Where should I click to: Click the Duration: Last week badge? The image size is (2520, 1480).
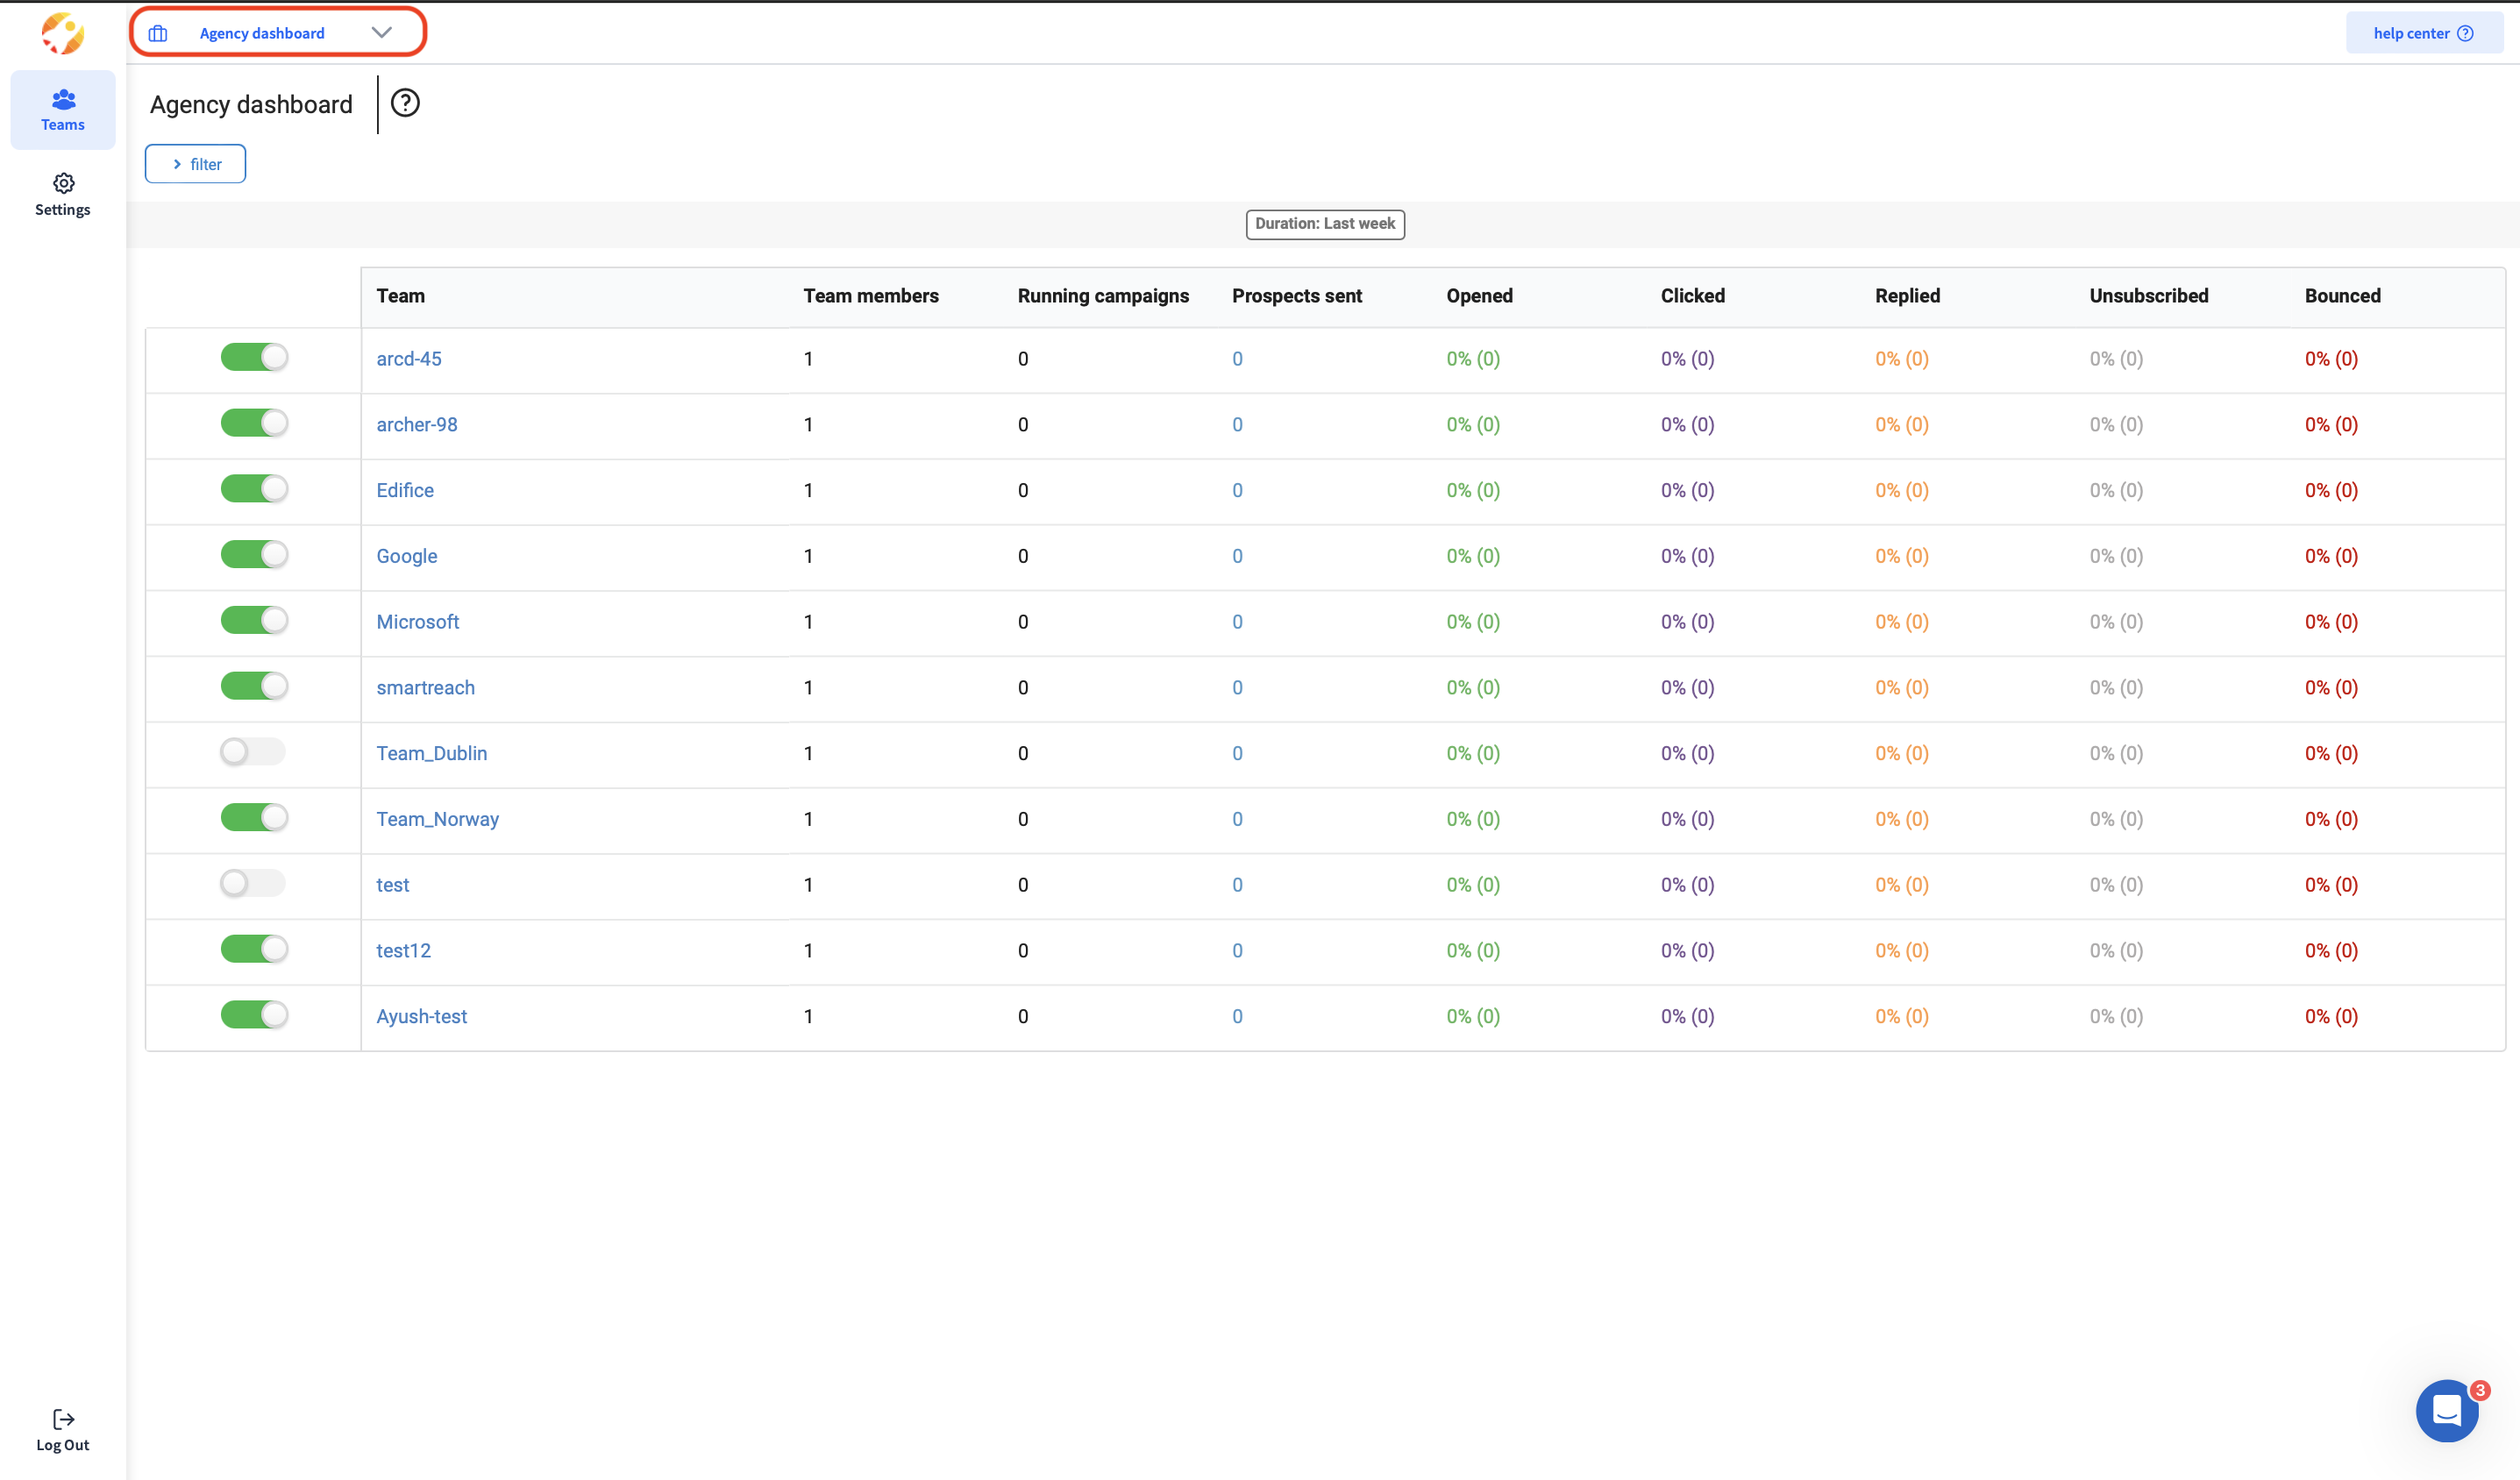tap(1324, 224)
